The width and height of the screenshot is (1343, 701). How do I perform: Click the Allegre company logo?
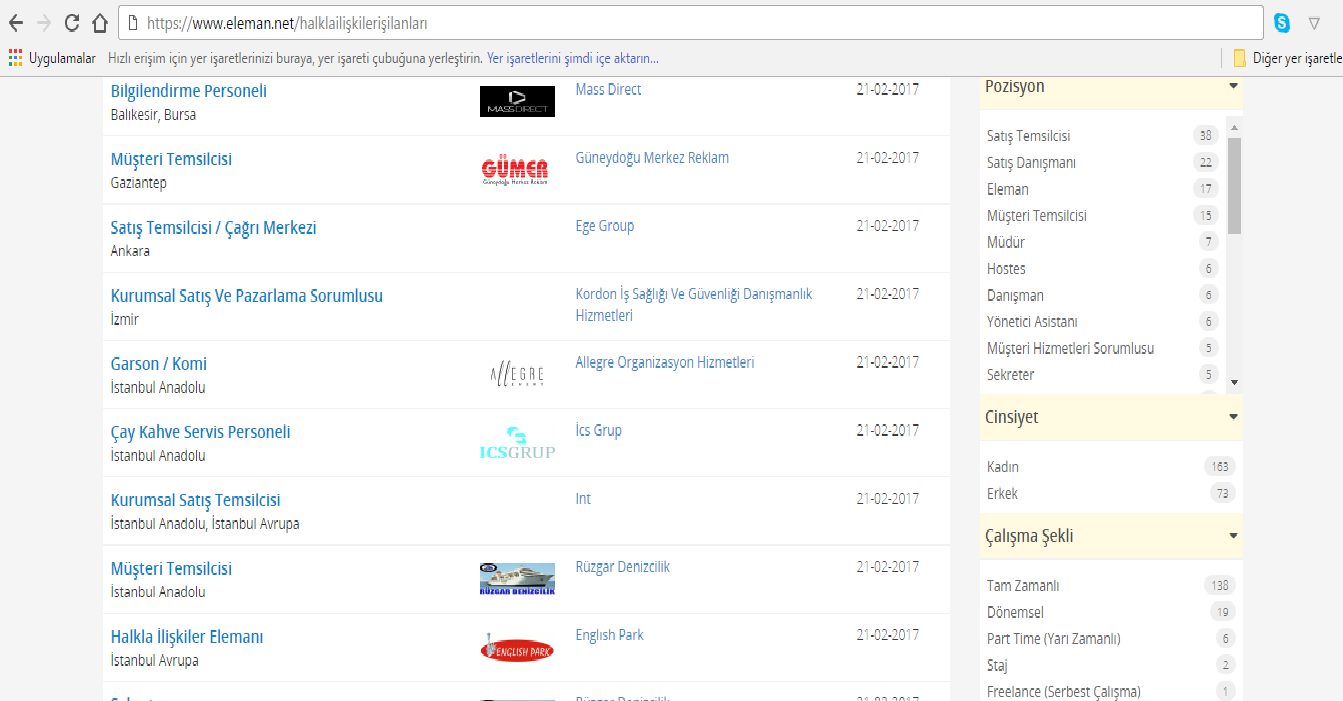click(518, 375)
